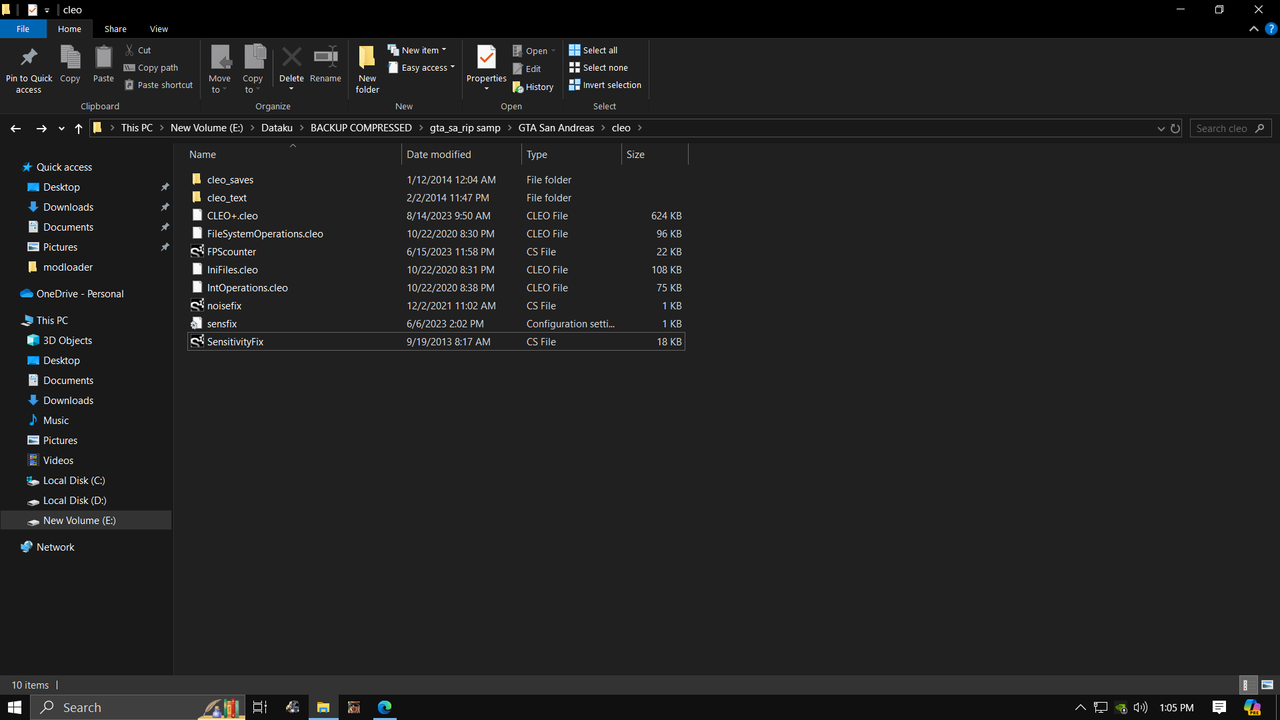1280x720 pixels.
Task: Create a New folder from ribbon
Action: (x=367, y=69)
